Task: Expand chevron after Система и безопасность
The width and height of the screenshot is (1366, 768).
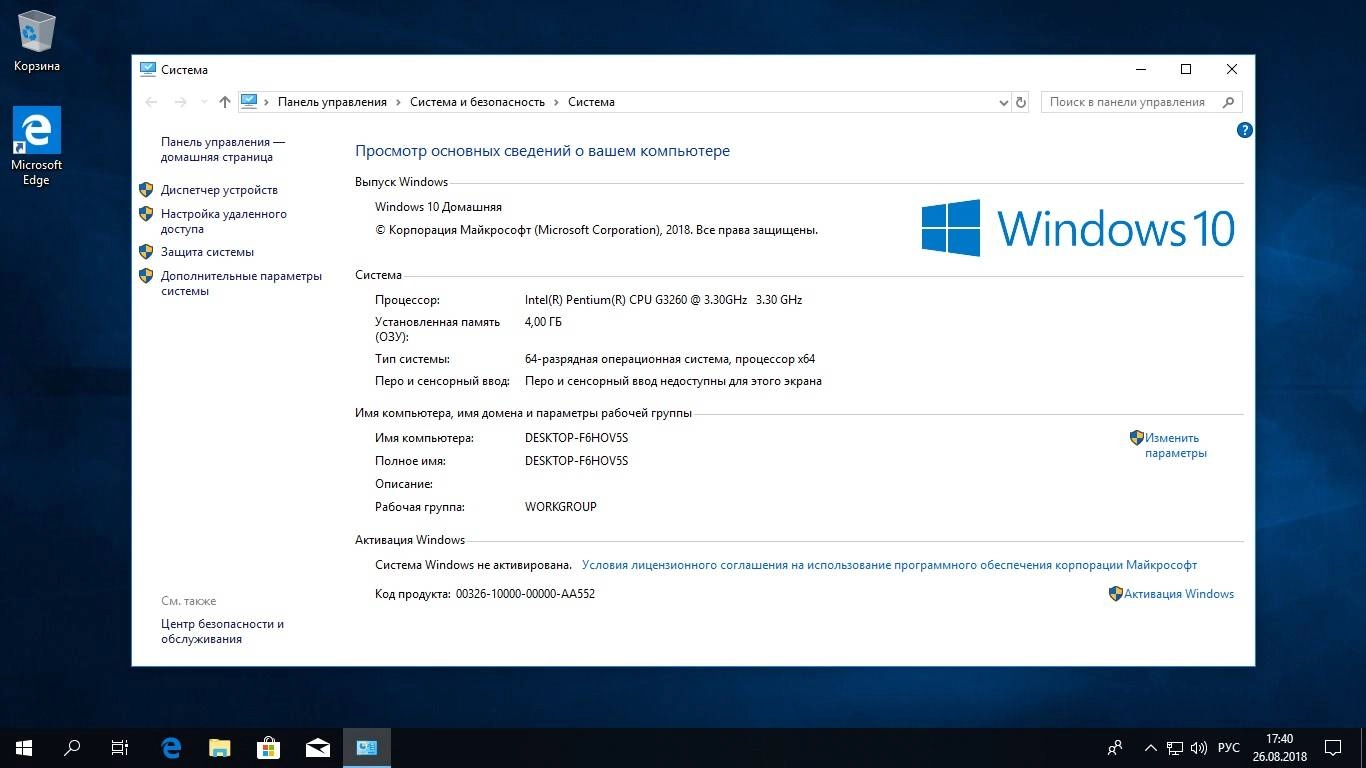Action: point(557,102)
